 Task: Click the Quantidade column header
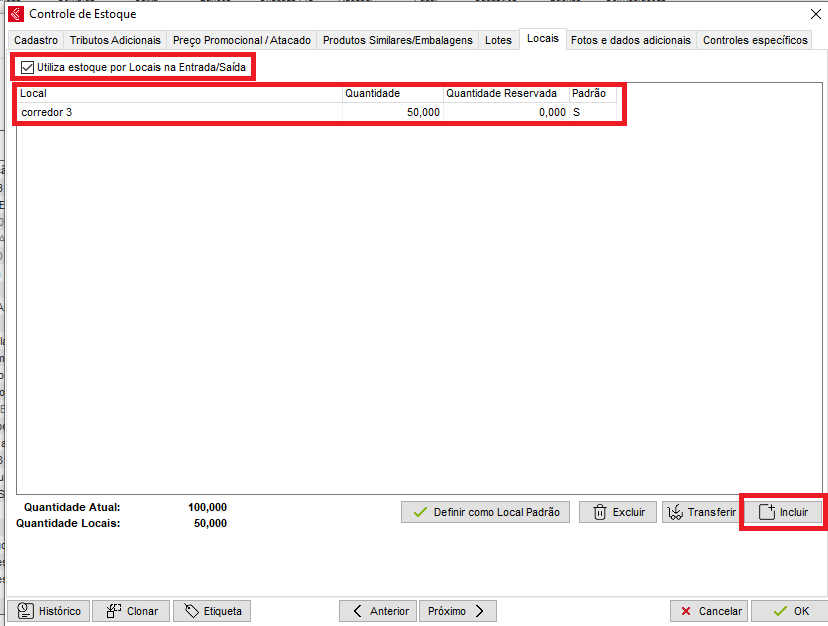point(392,93)
